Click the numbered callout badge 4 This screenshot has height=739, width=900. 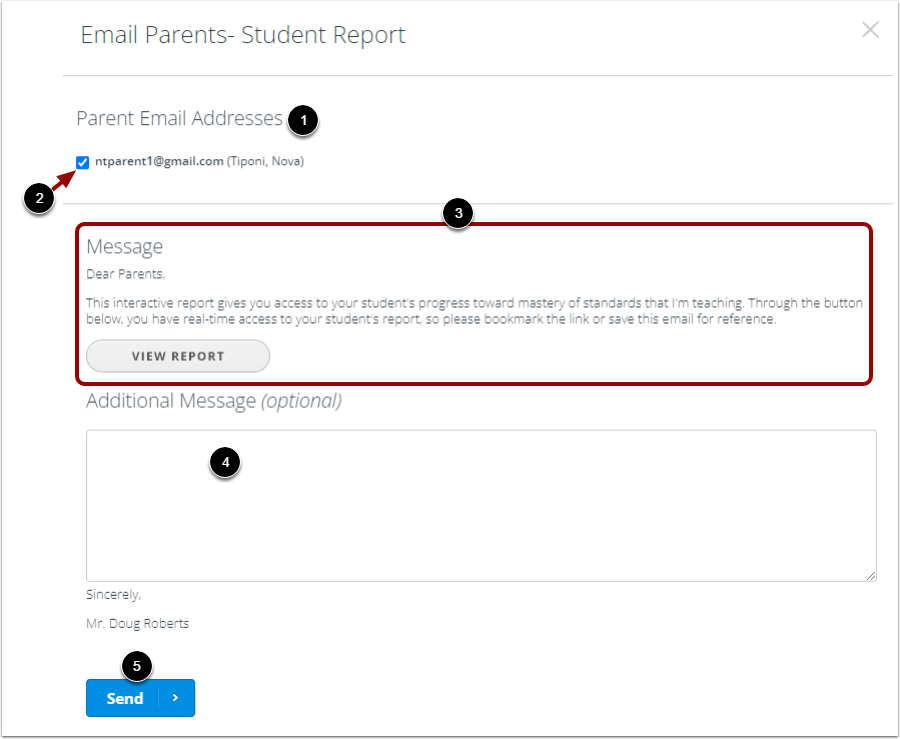click(x=226, y=463)
